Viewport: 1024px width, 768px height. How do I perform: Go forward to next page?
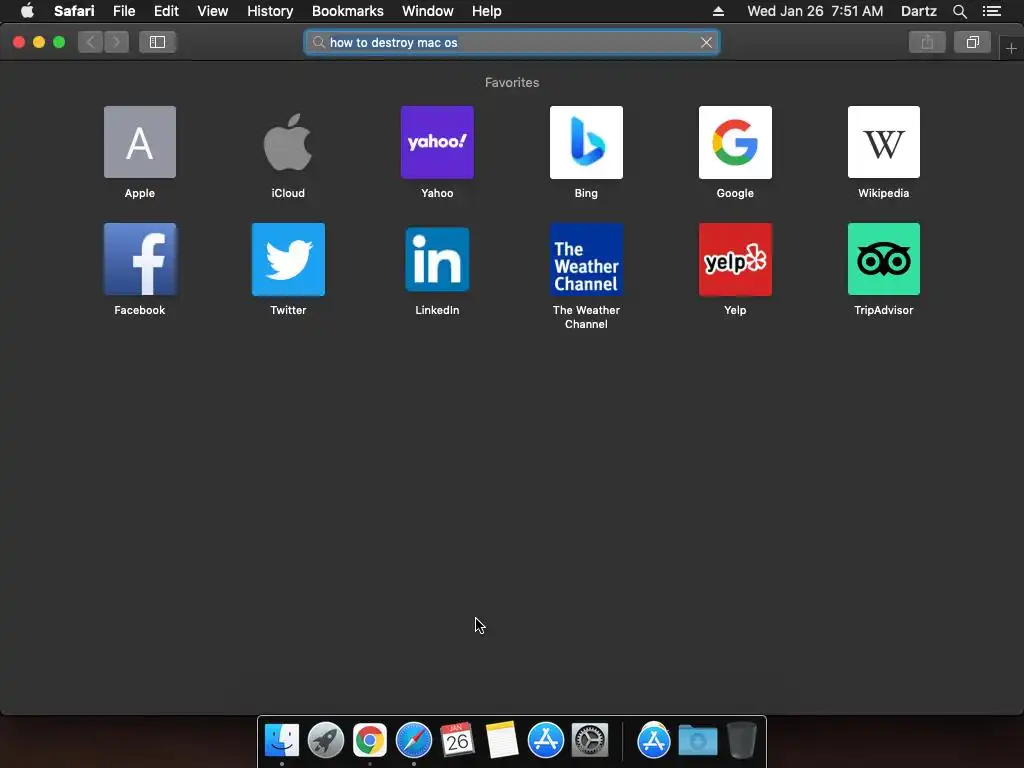(x=116, y=42)
